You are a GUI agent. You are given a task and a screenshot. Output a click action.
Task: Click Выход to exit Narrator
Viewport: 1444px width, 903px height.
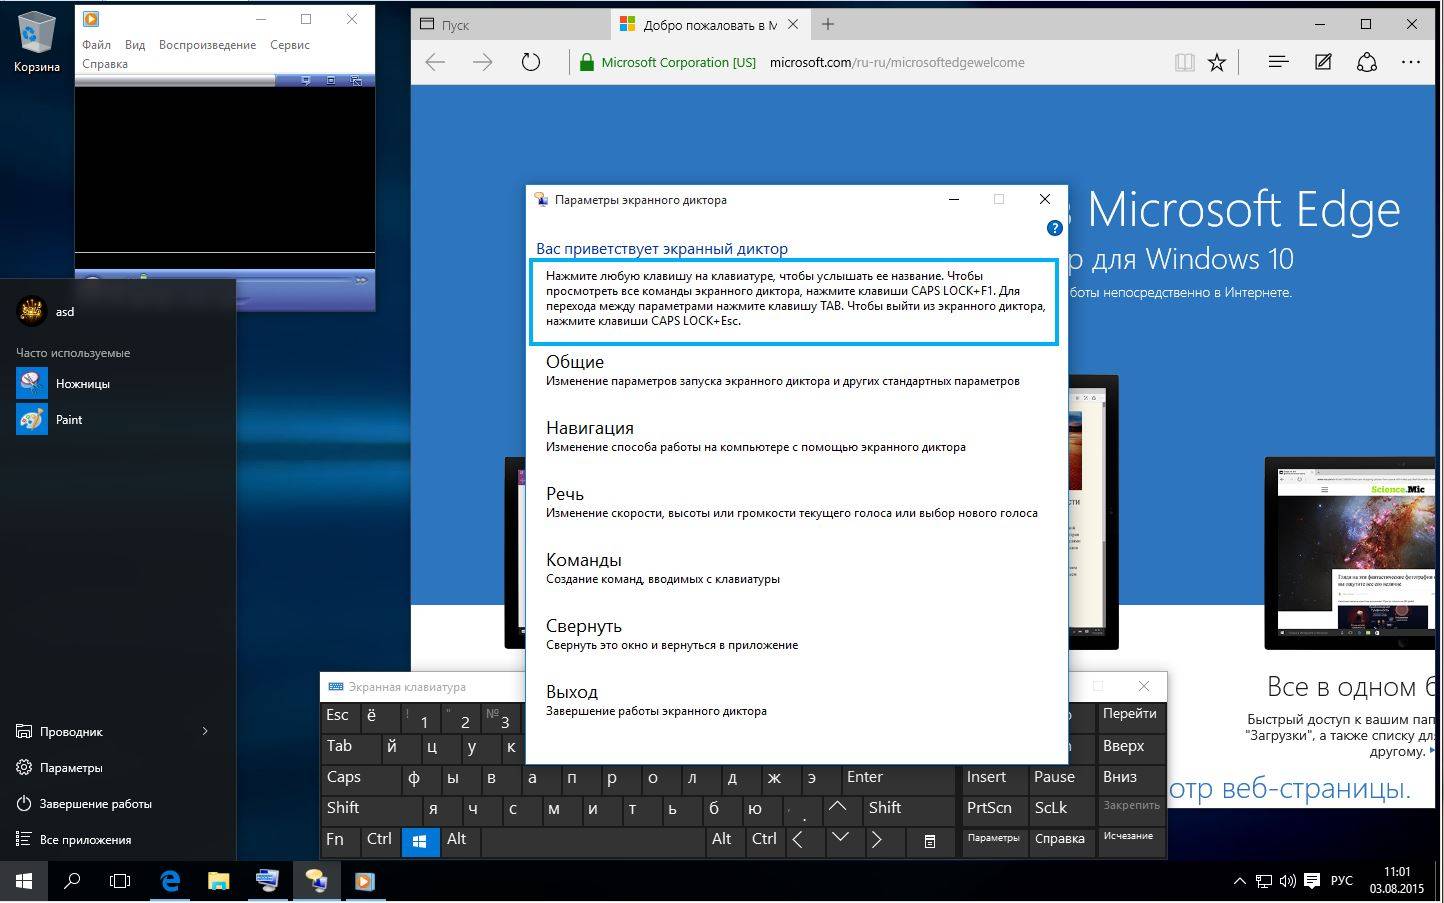572,692
